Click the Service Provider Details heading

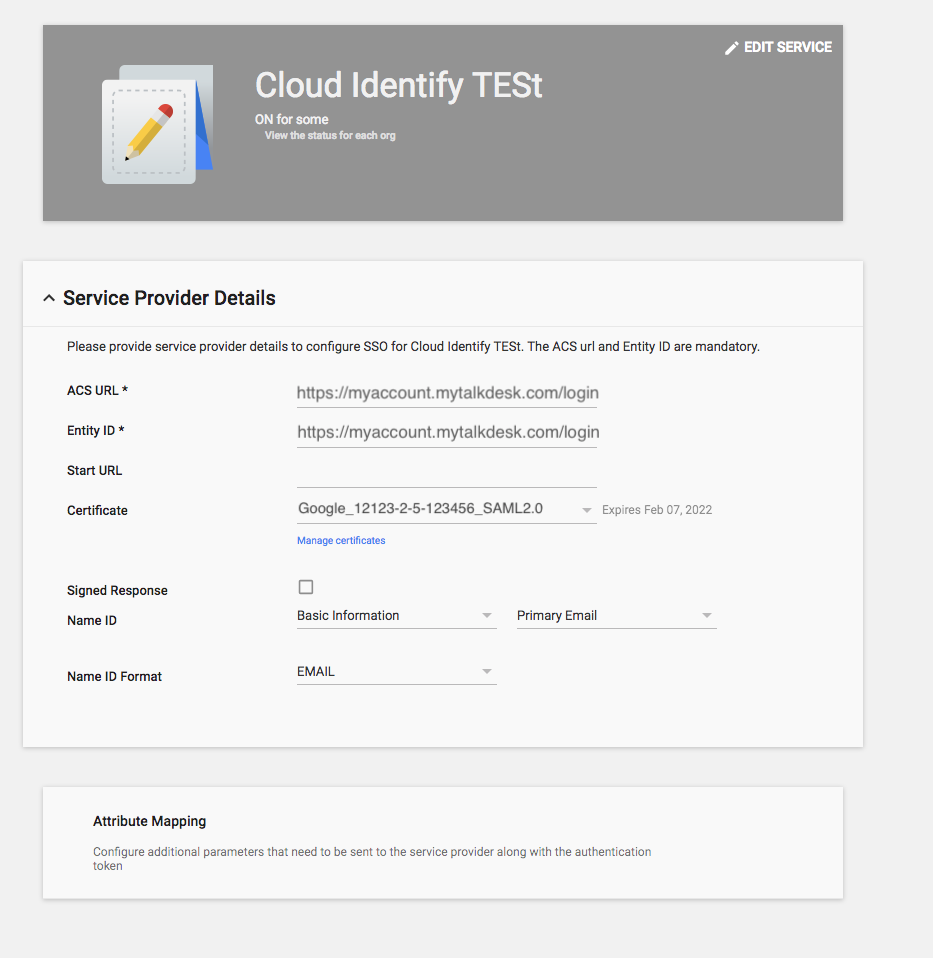(x=169, y=298)
